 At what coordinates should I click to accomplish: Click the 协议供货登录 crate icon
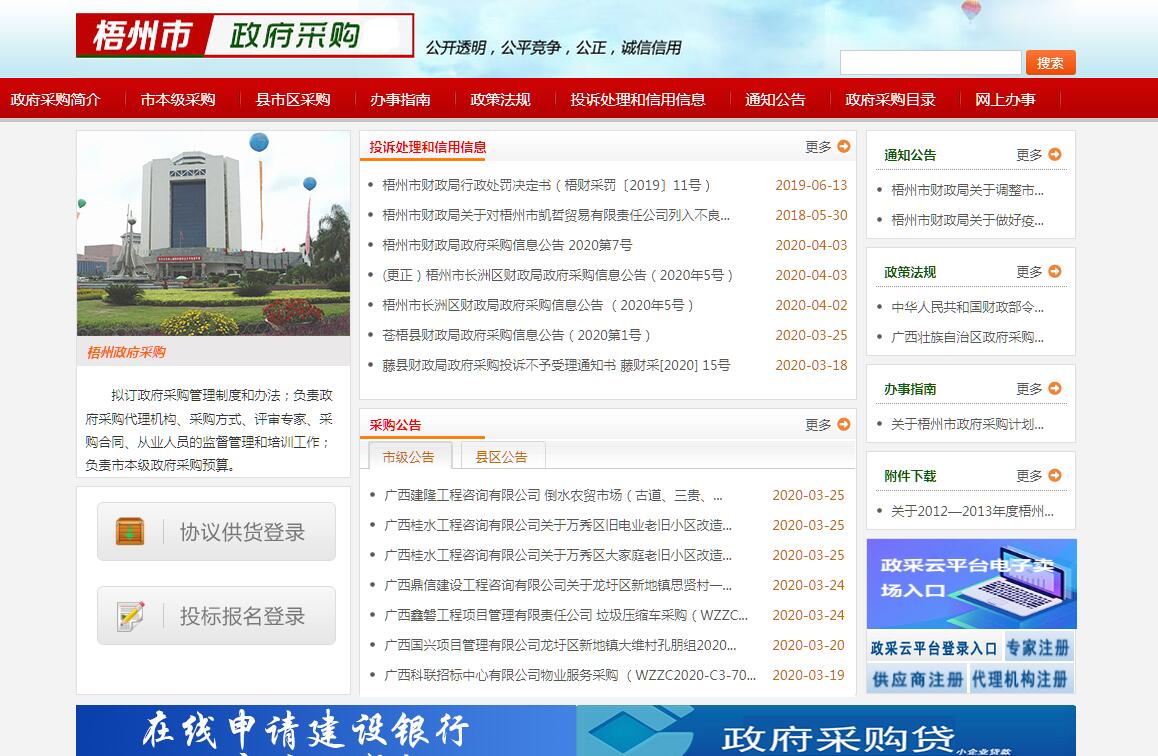click(x=130, y=531)
